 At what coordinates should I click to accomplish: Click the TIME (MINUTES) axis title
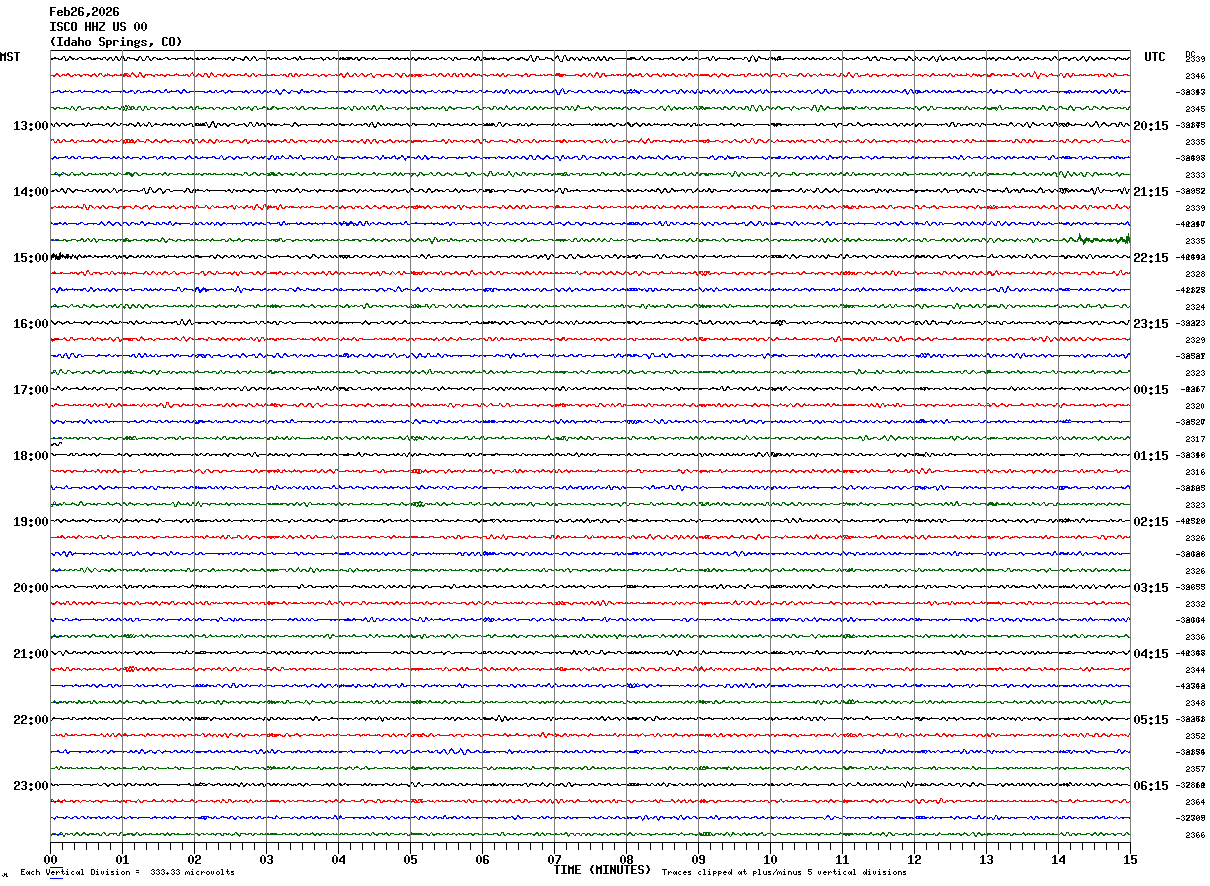[601, 870]
